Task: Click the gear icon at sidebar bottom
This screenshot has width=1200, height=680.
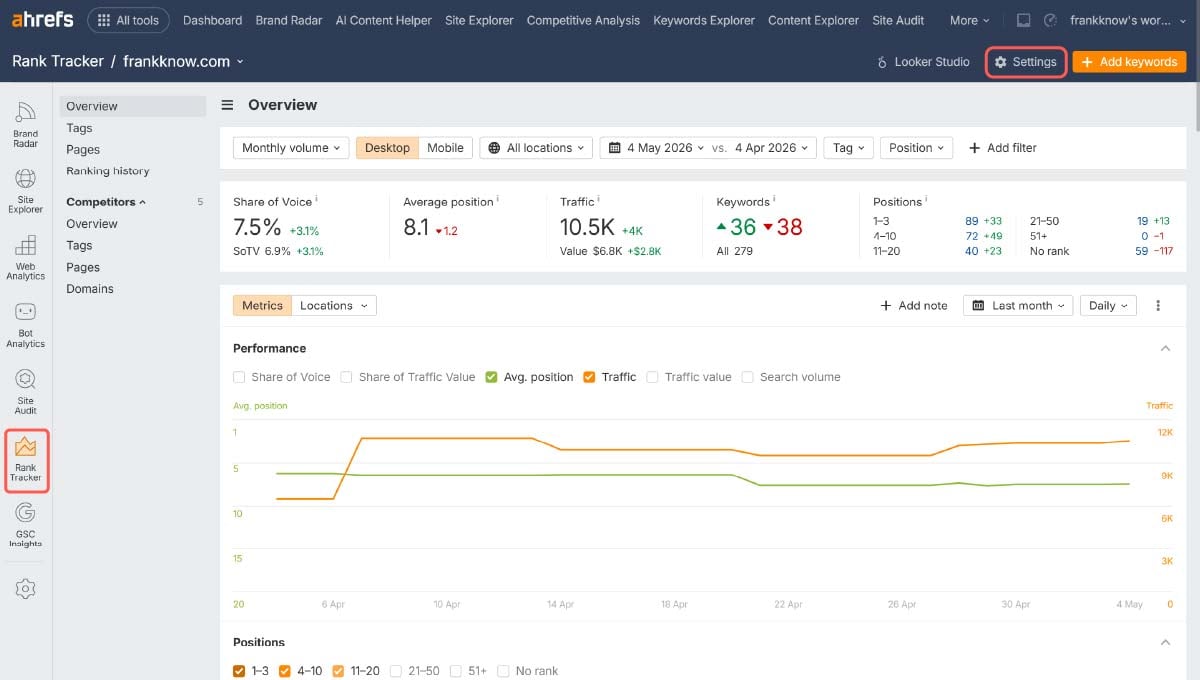Action: pos(25,589)
